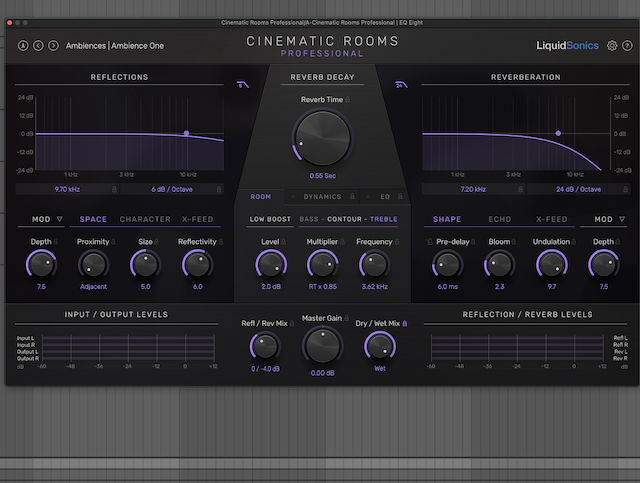Click the Reflections filter node on graph
The height and width of the screenshot is (483, 640).
(x=187, y=133)
